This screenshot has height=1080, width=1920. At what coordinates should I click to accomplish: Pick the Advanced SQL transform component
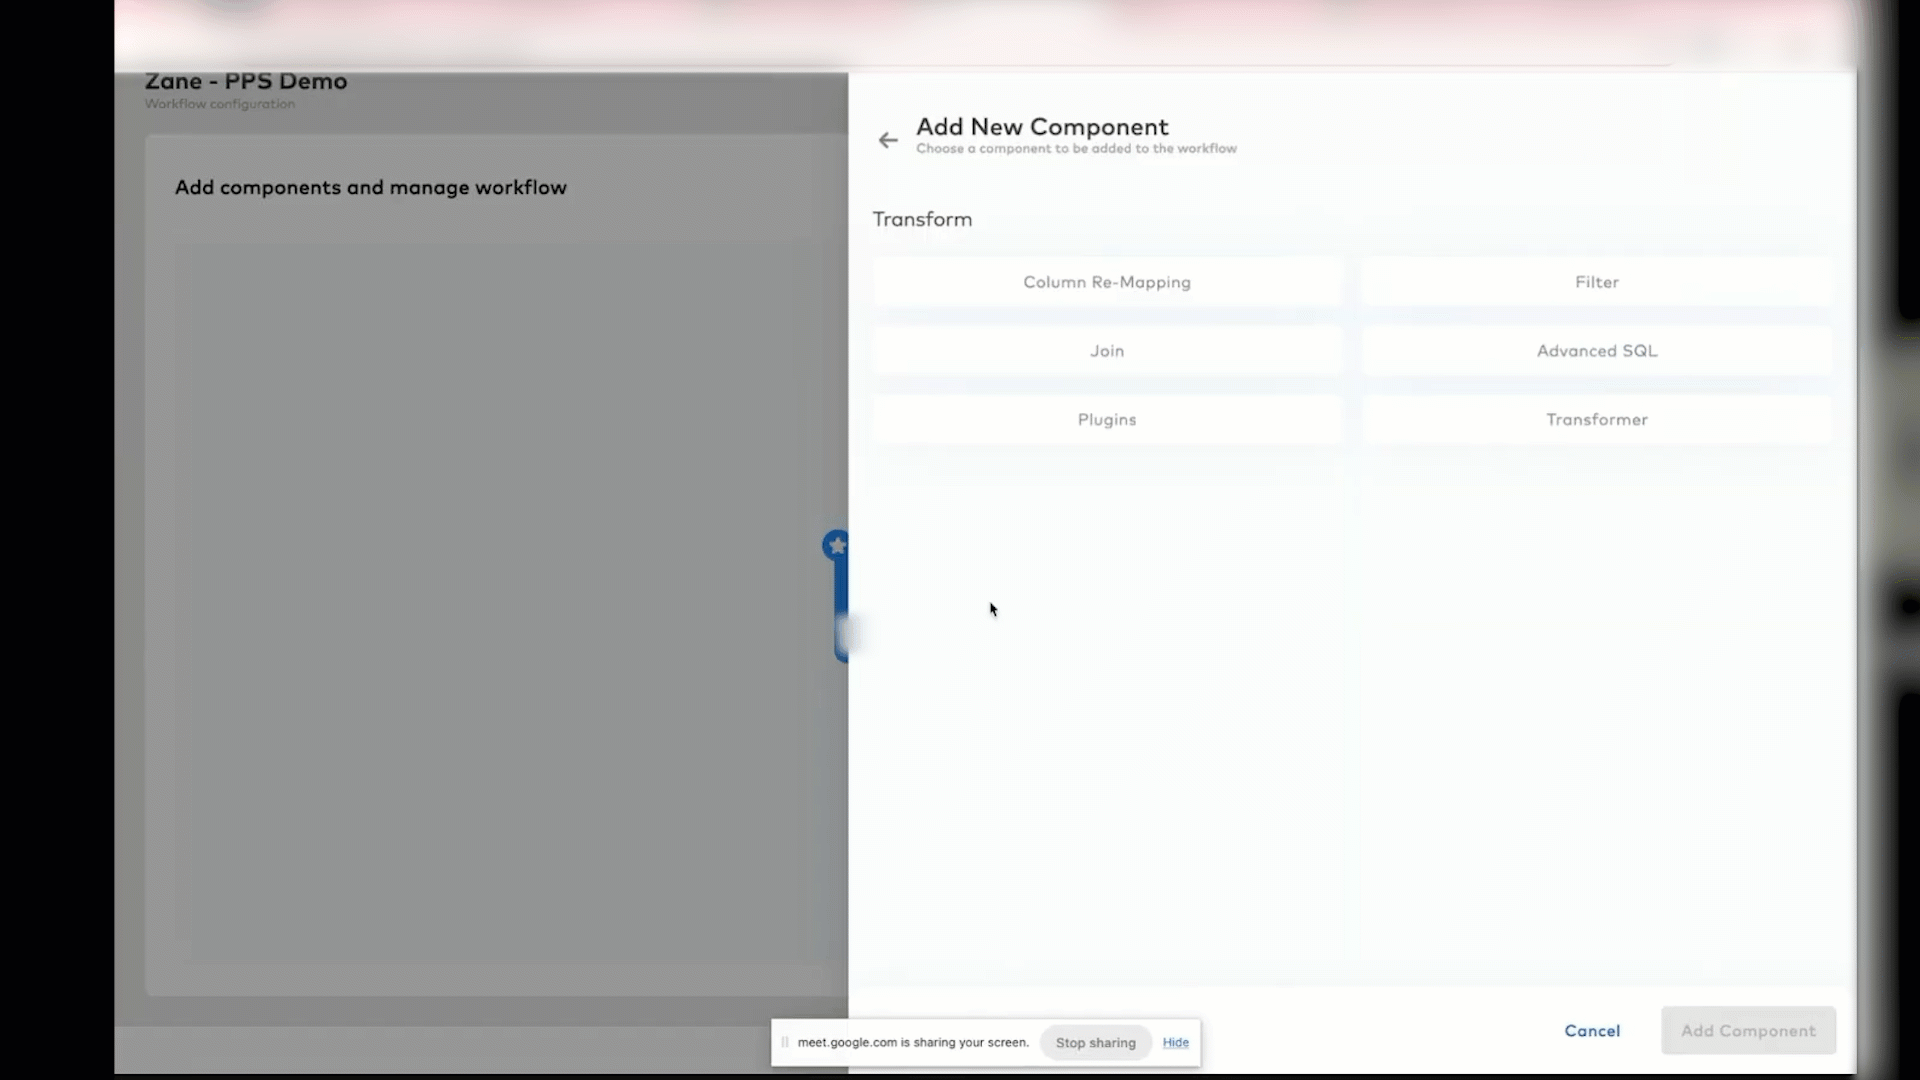[1596, 350]
